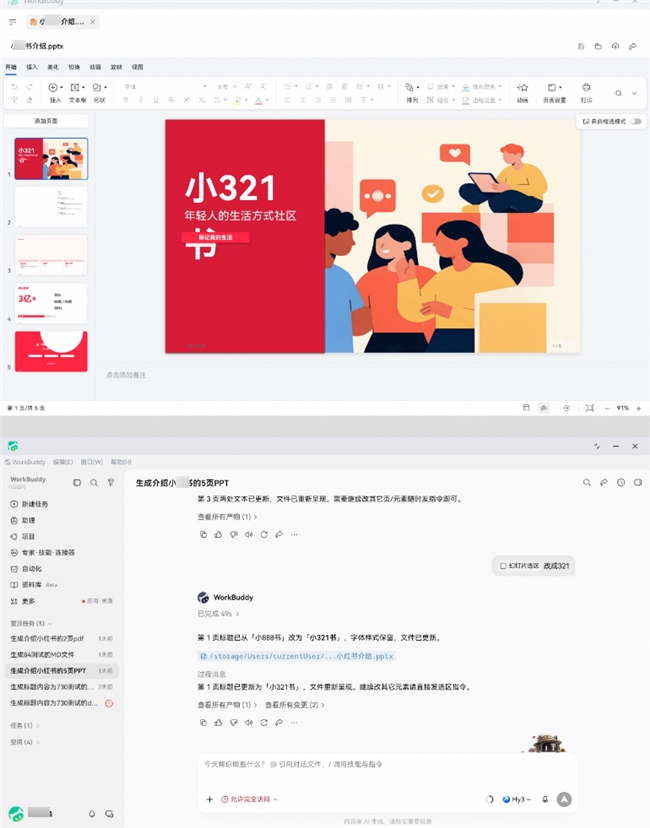Collapse the 置顶任务 (5) section
The height and width of the screenshot is (828, 650).
(31, 623)
